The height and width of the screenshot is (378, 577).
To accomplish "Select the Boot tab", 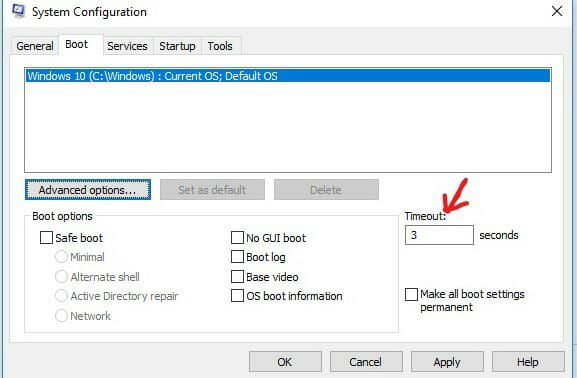I will pos(77,45).
